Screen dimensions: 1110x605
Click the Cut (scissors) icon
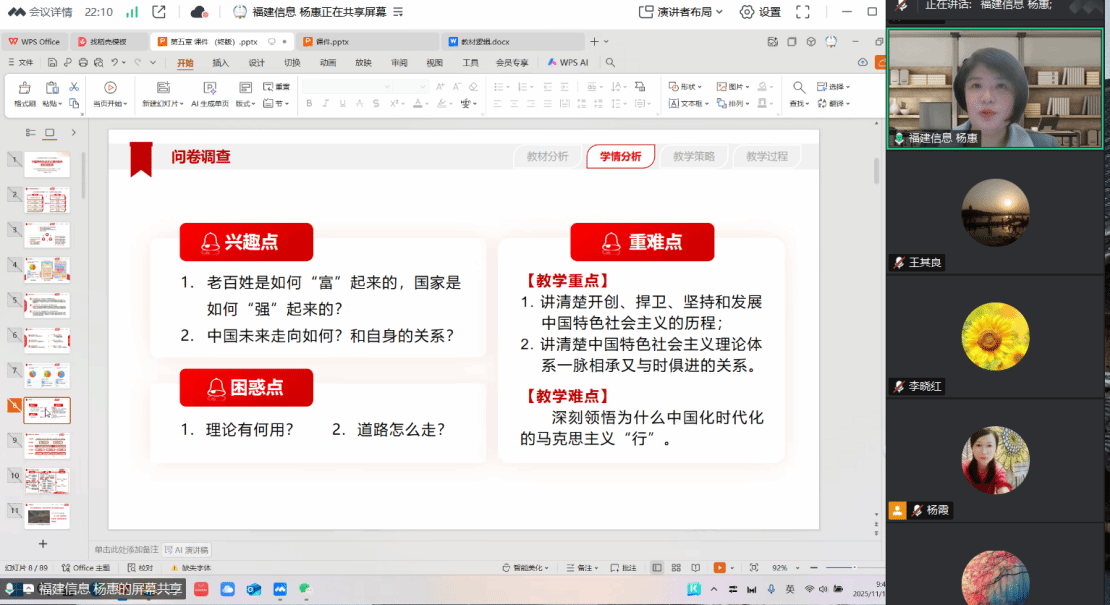pyautogui.click(x=75, y=88)
